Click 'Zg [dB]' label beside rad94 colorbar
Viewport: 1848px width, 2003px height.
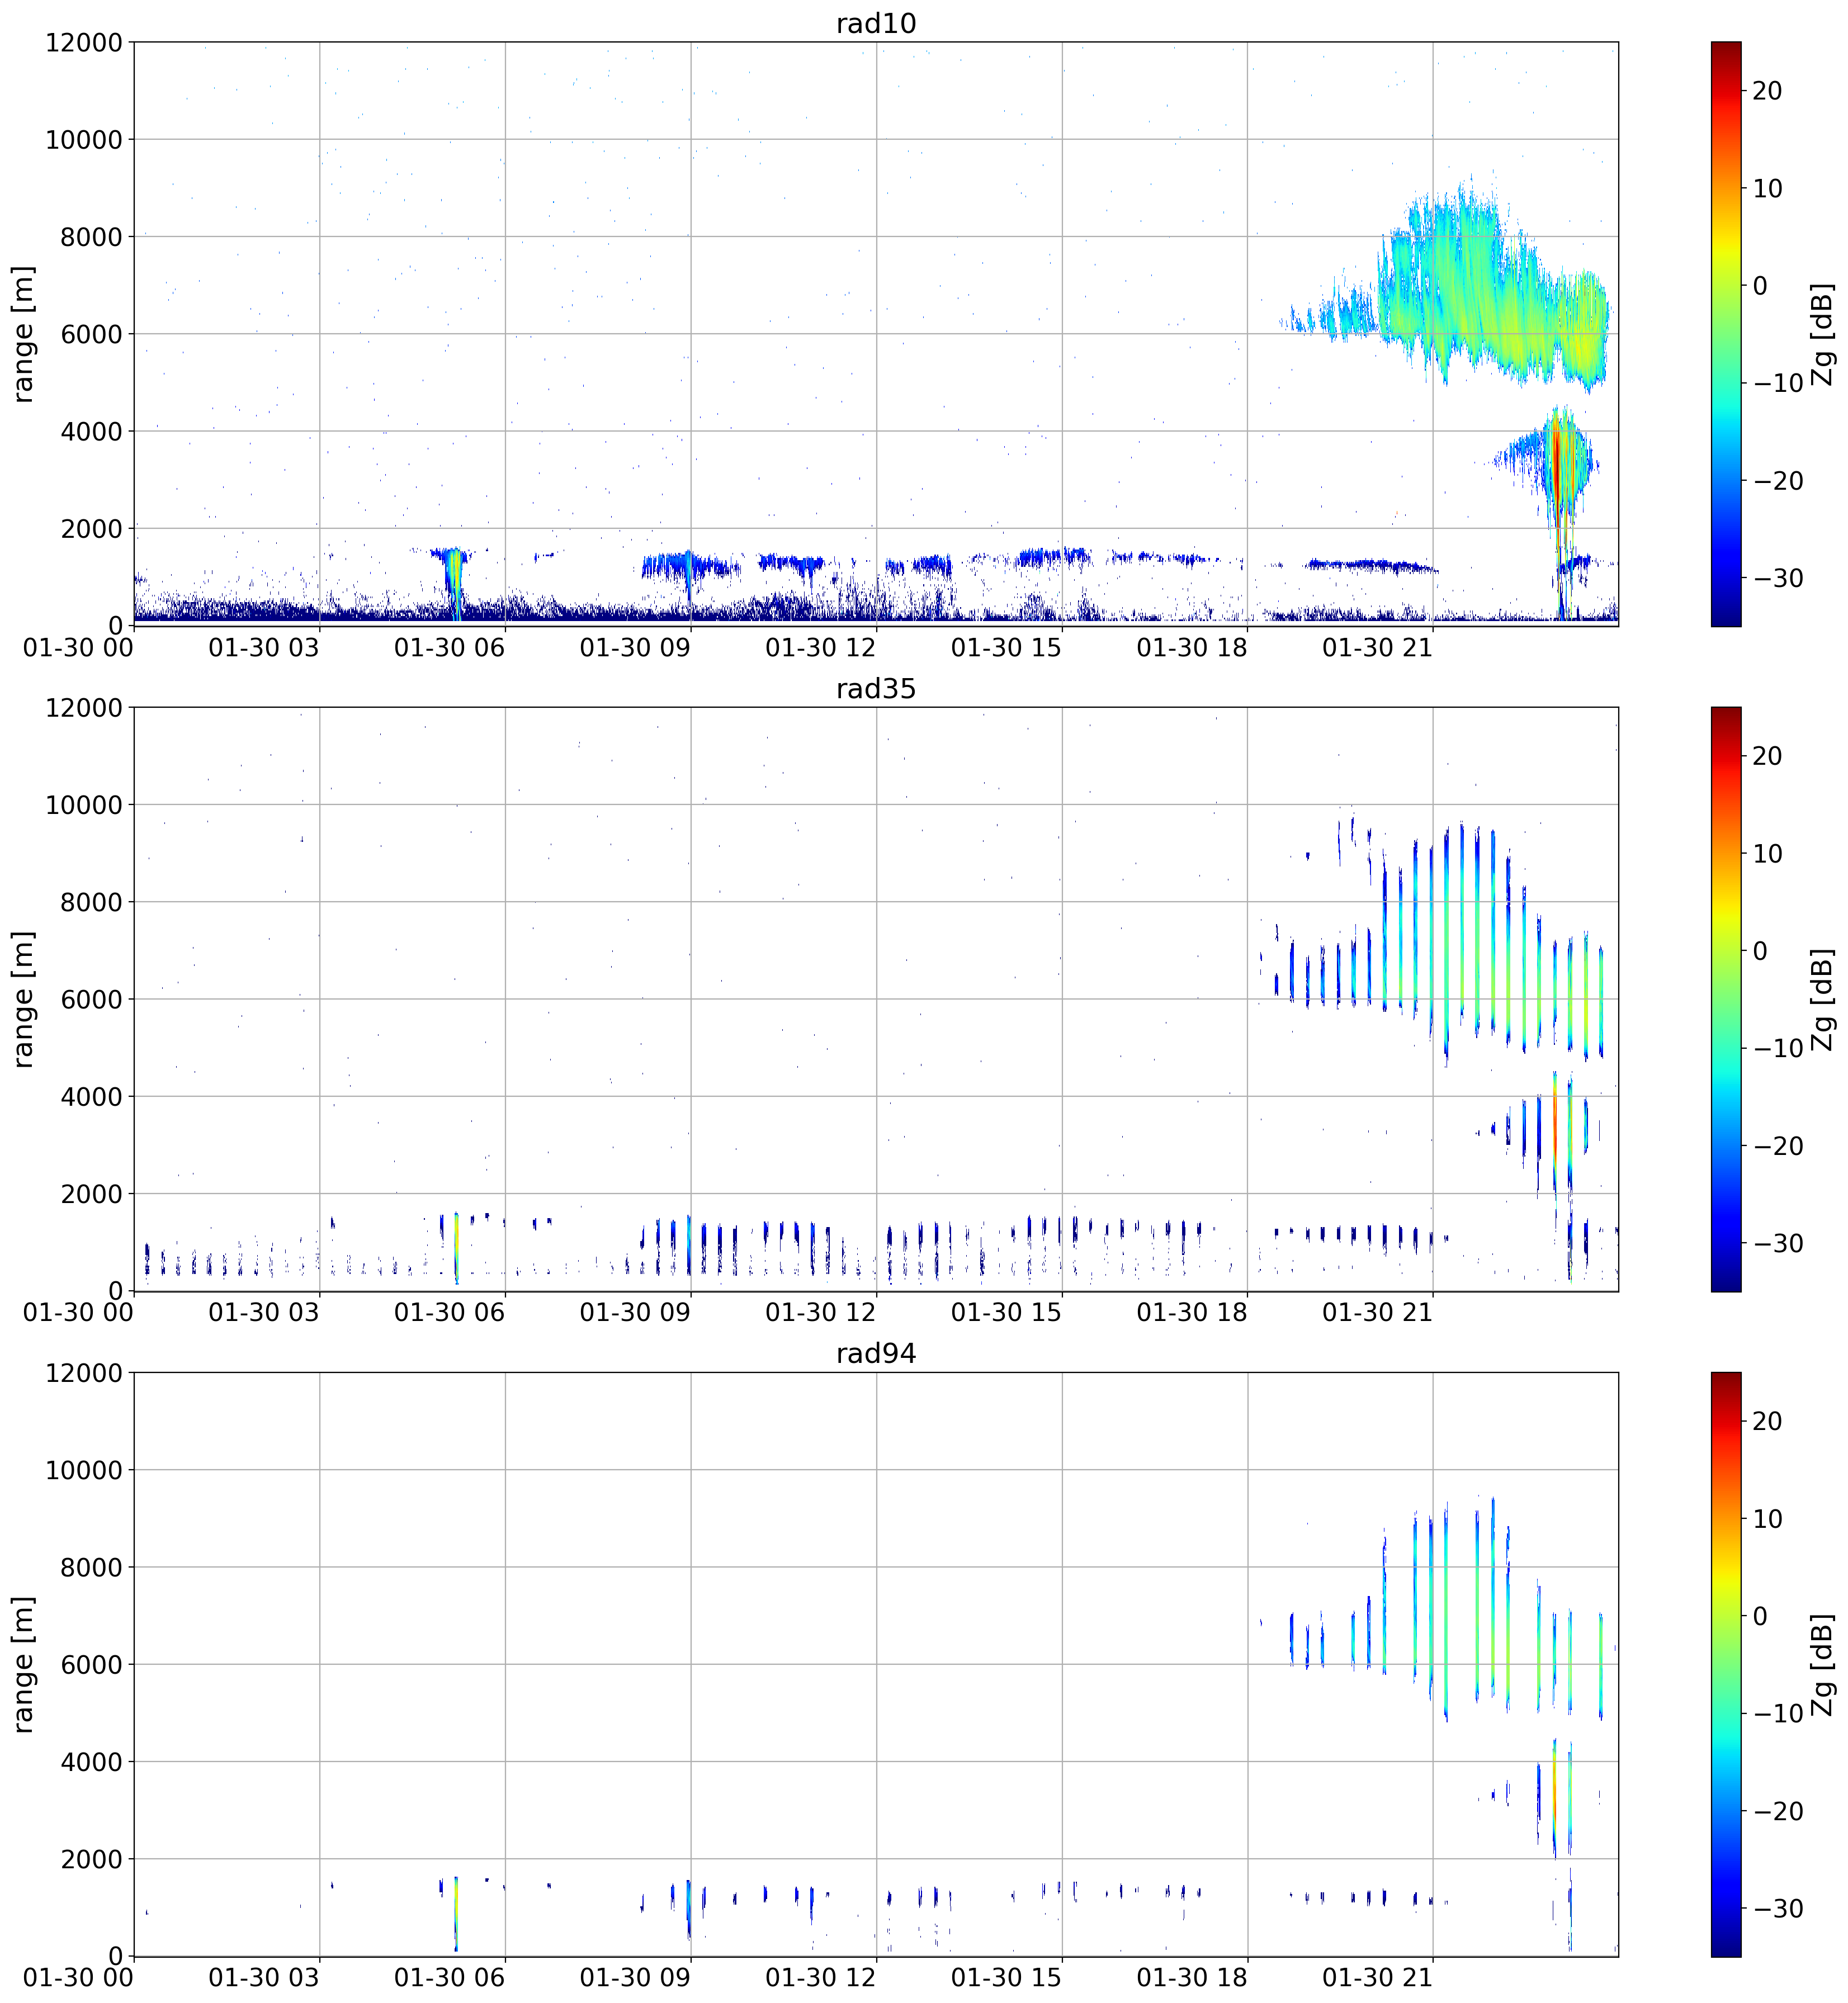(1823, 1664)
